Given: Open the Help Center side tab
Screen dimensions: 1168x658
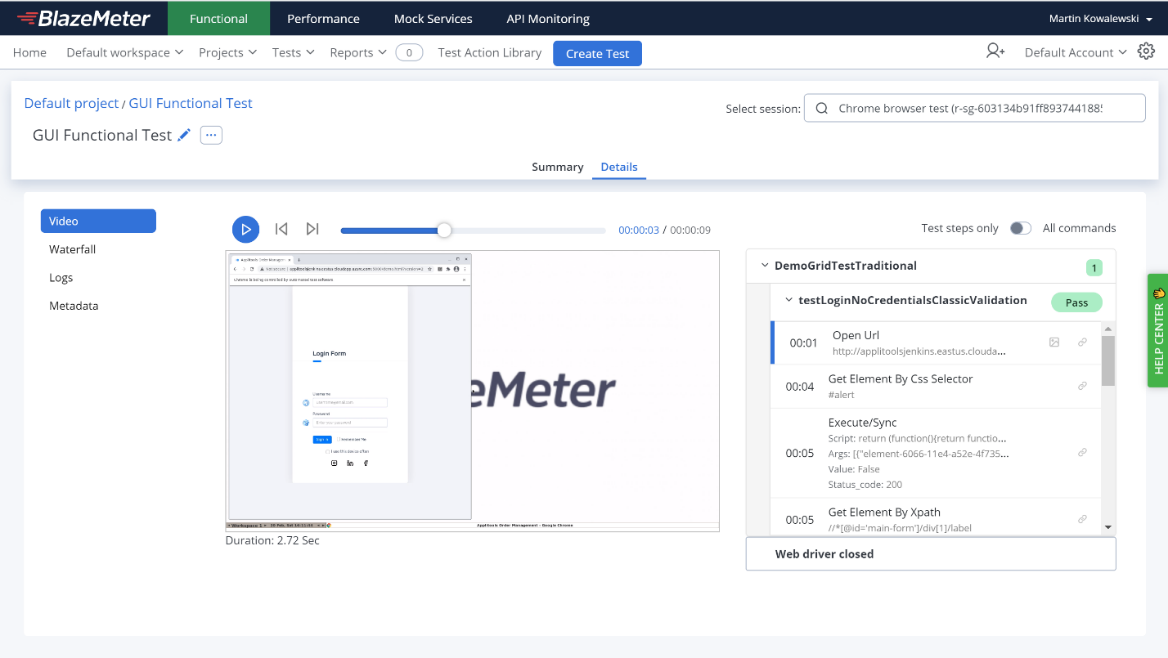Looking at the screenshot, I should 1158,330.
